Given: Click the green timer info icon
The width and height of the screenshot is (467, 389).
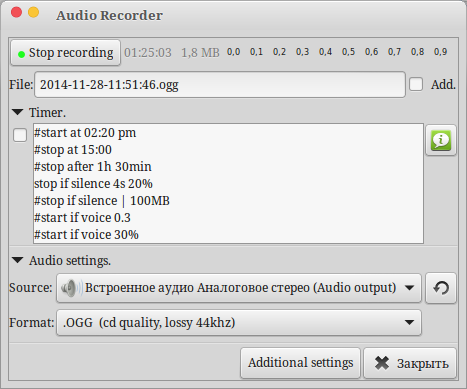Looking at the screenshot, I should point(441,140).
